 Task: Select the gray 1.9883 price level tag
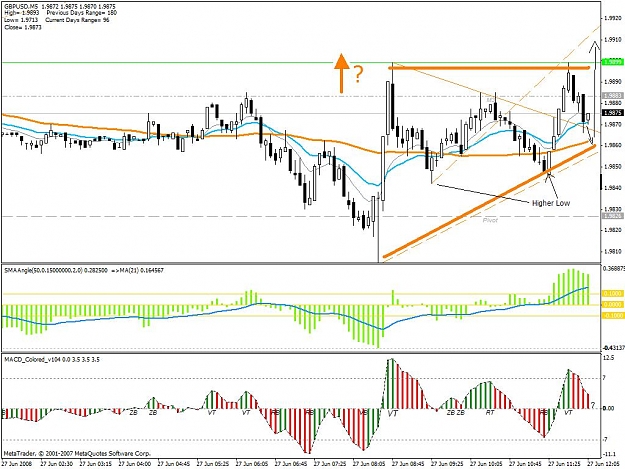click(x=613, y=96)
